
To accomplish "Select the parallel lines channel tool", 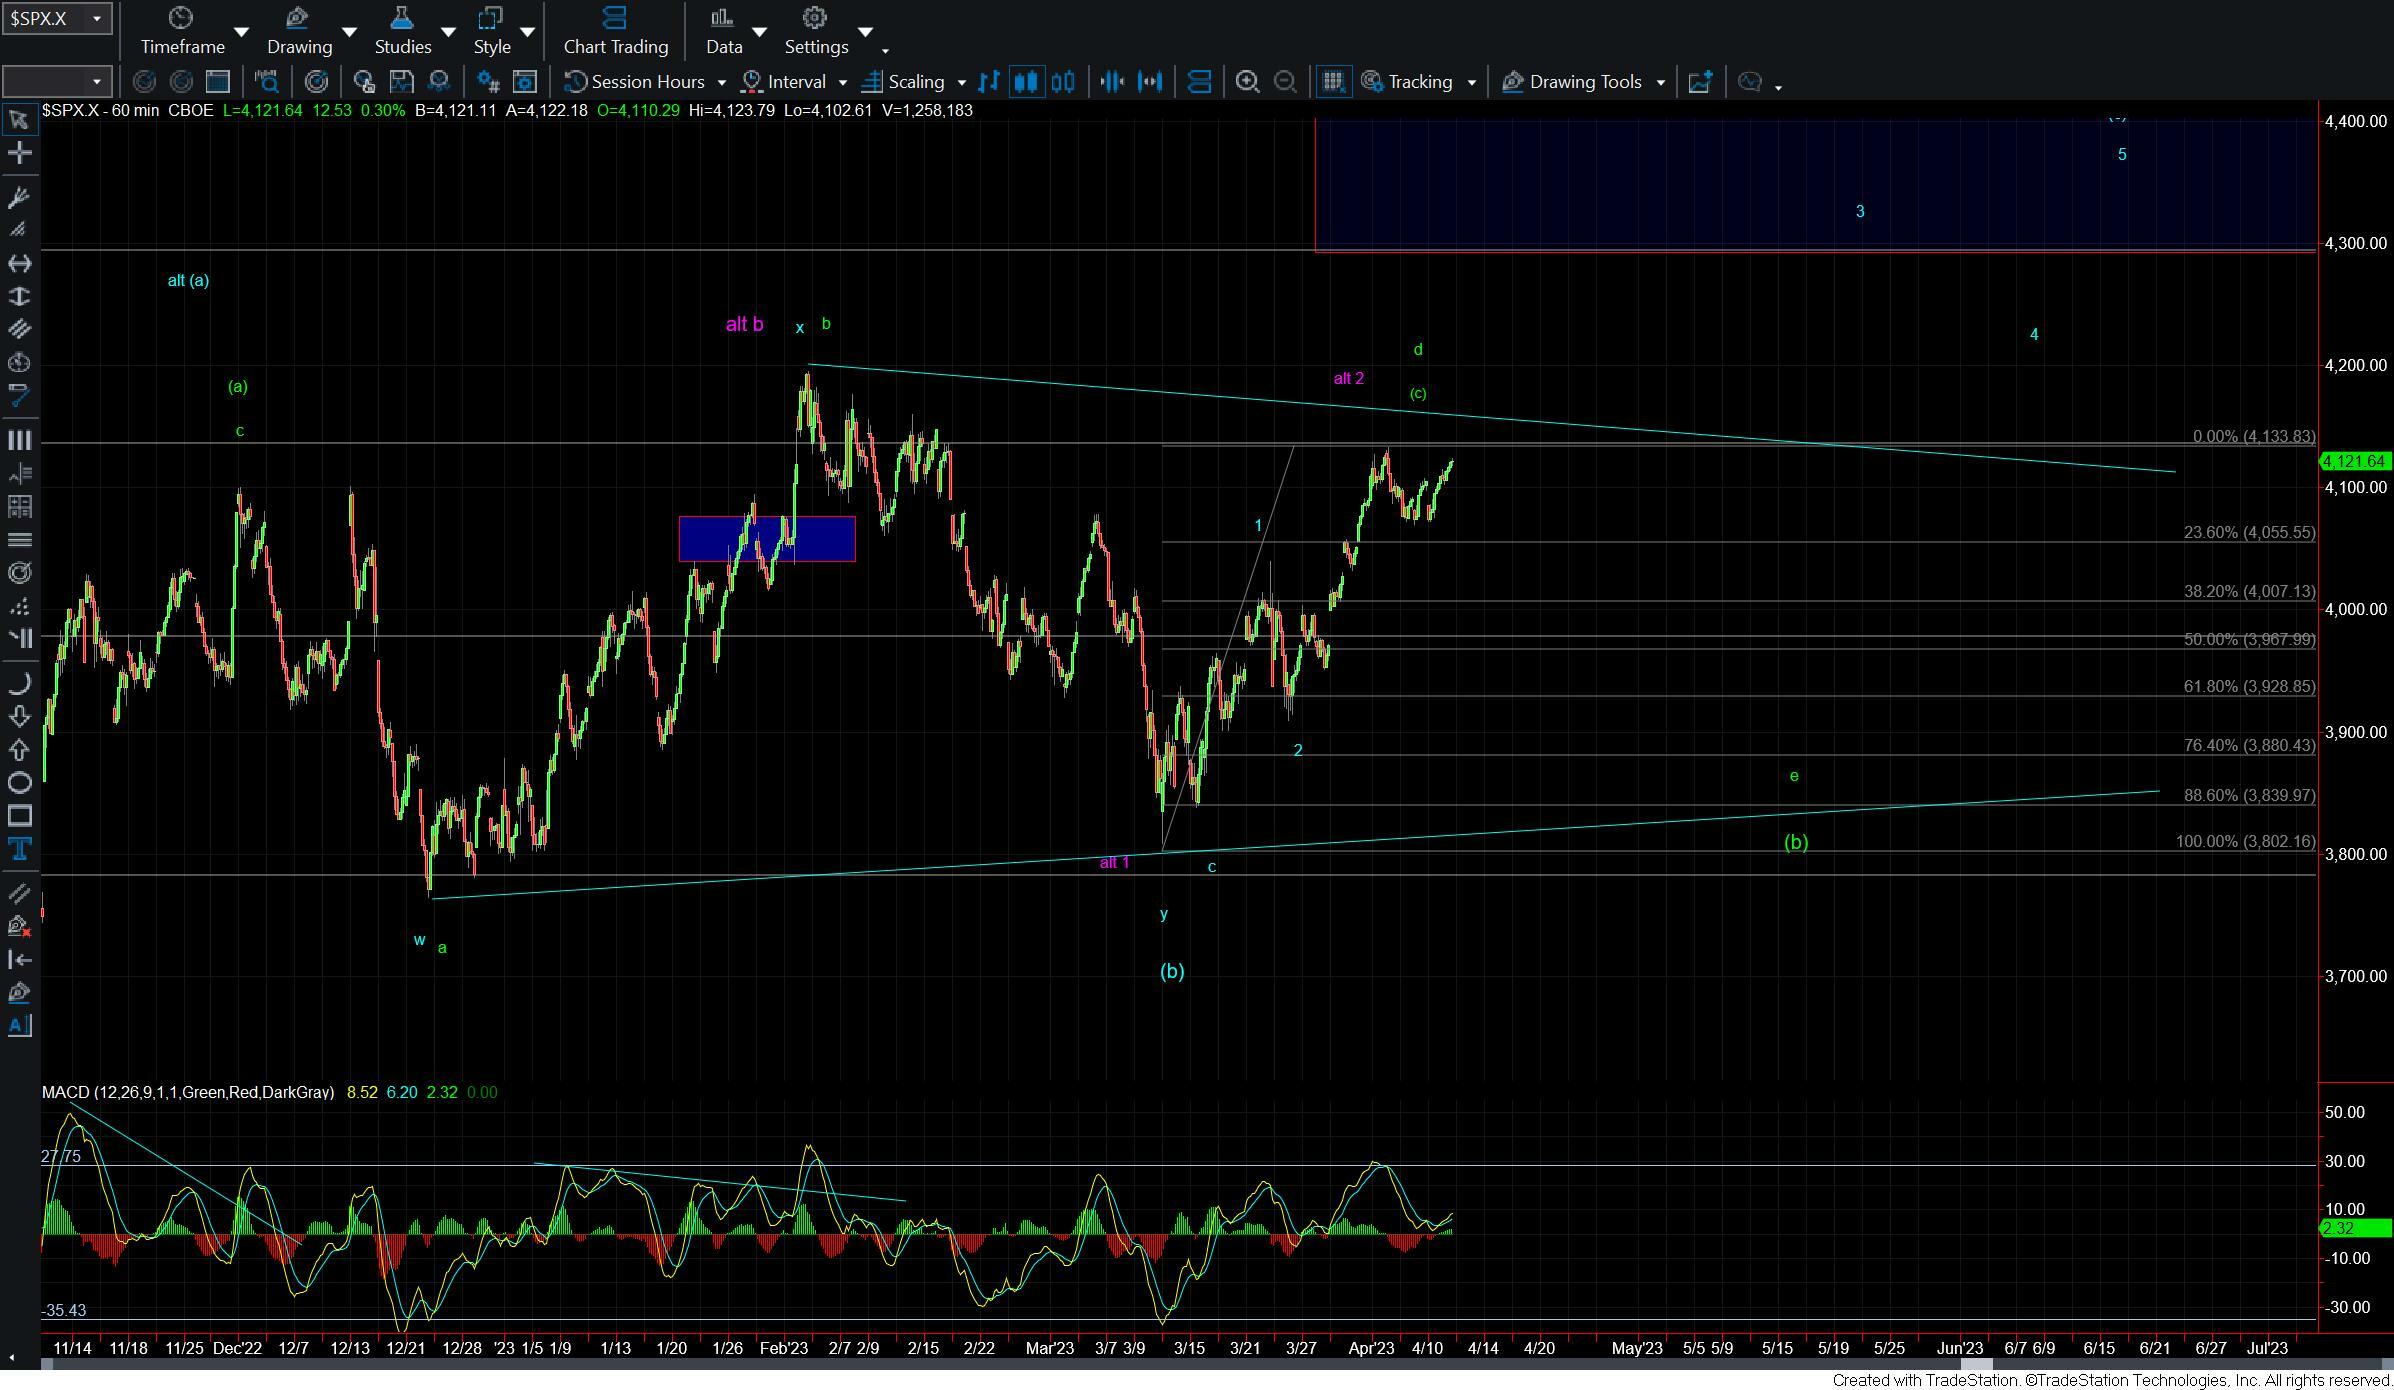I will (x=19, y=329).
